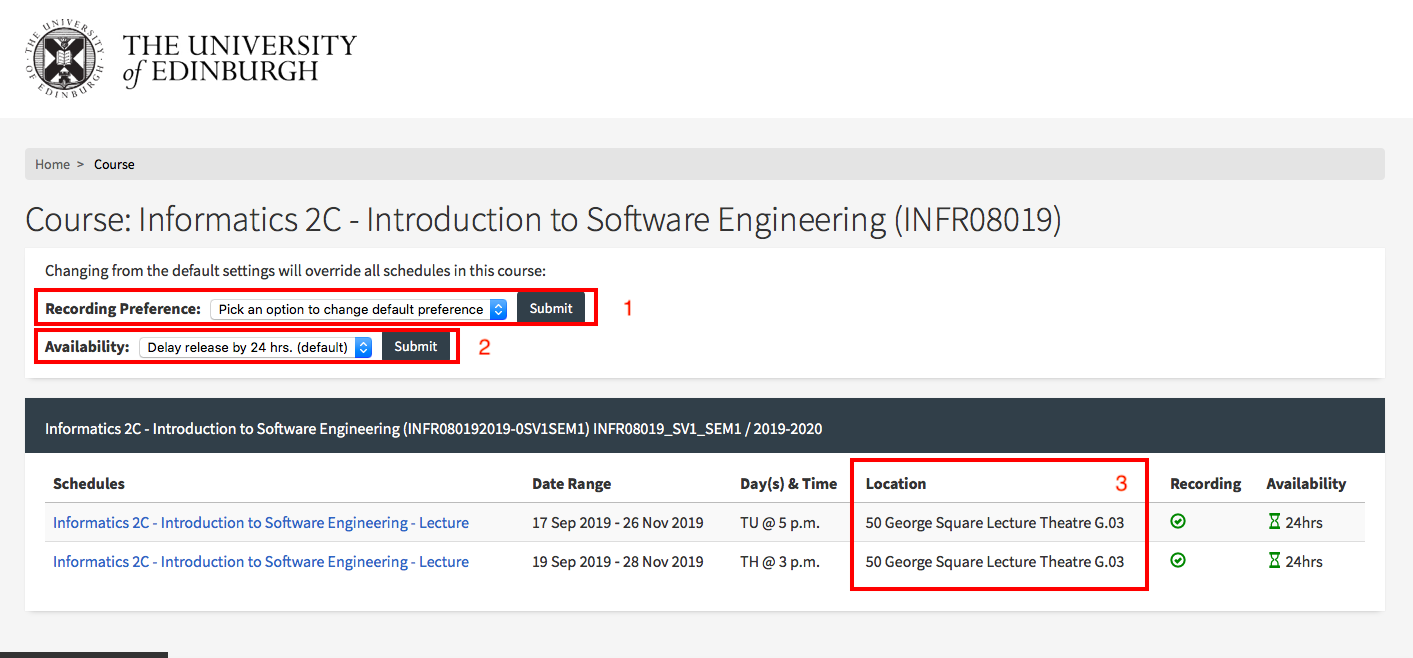
Task: Click the default settings override notice text
Action: (295, 271)
